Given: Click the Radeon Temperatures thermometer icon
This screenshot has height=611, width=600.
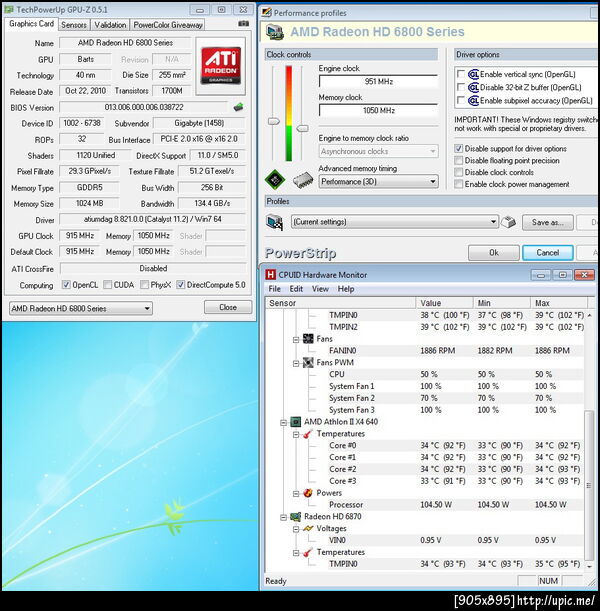Looking at the screenshot, I should tap(308, 552).
